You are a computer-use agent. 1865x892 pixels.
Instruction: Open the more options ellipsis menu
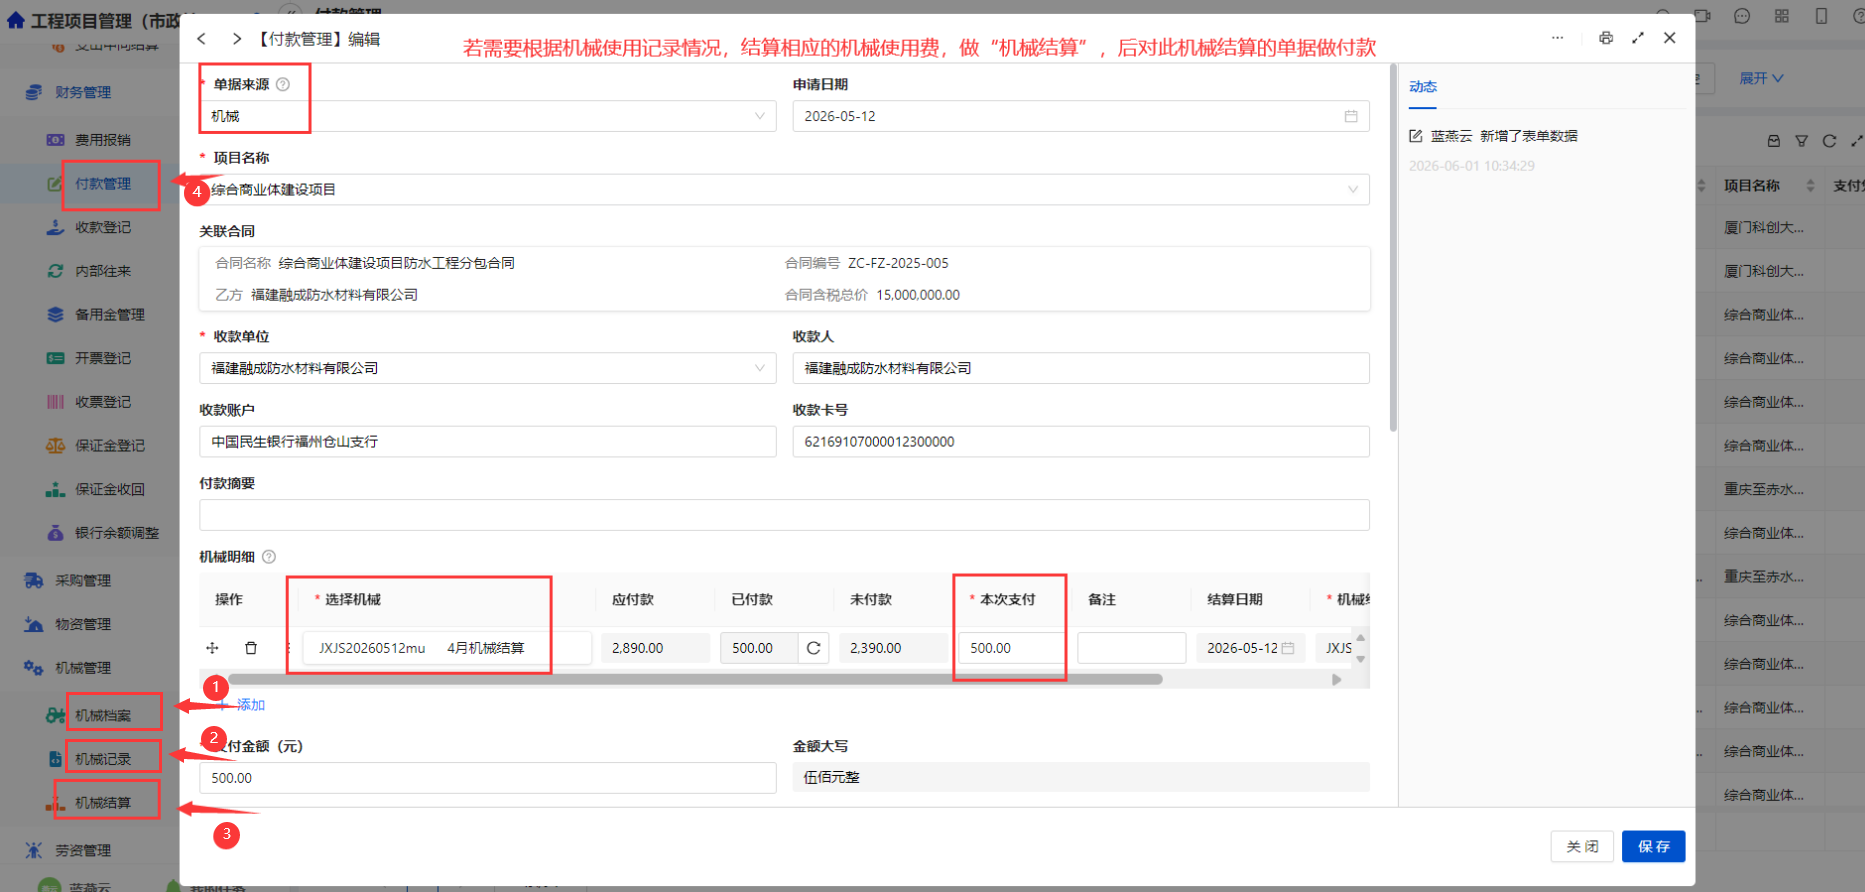point(1557,38)
